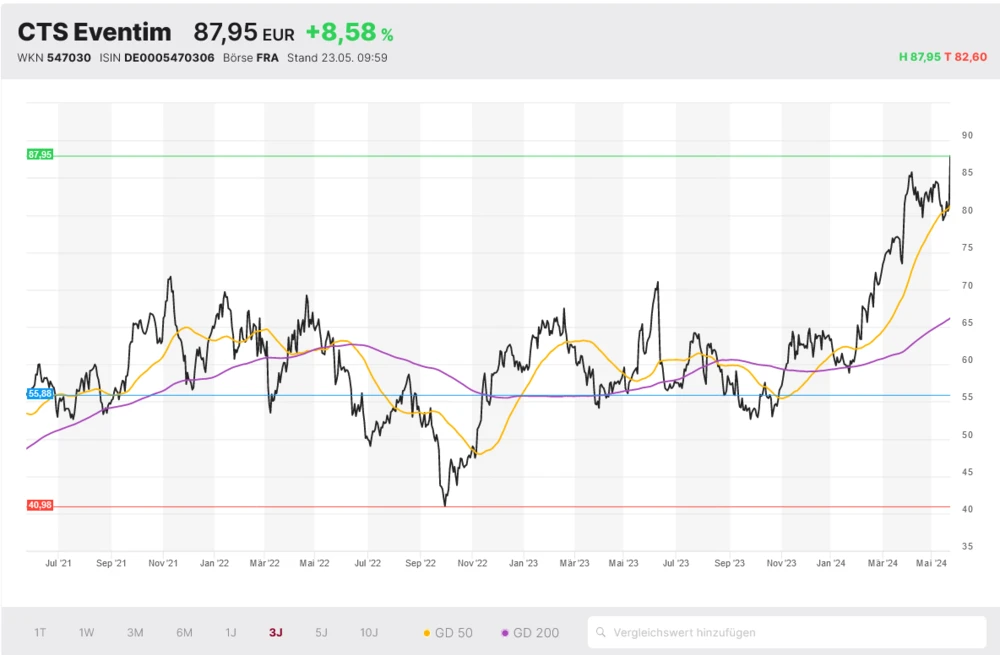This screenshot has height=655, width=1000.
Task: Click the daily high H 87,95 value
Action: 919,58
